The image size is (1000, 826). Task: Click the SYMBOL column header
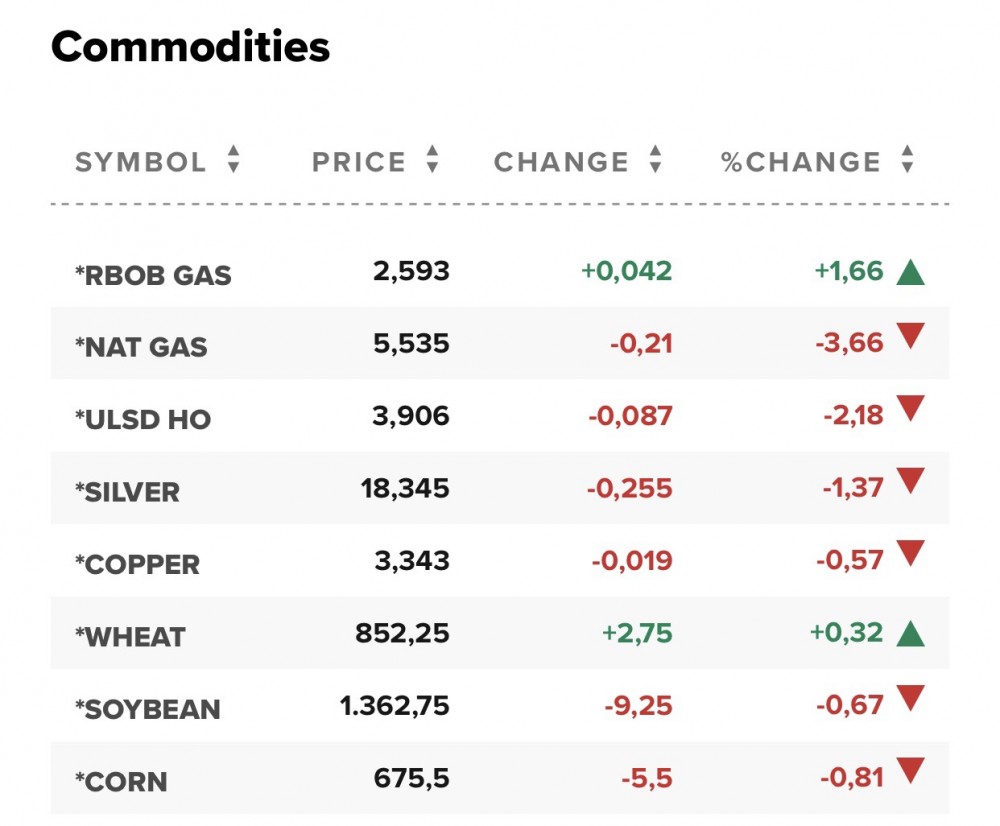click(x=141, y=162)
